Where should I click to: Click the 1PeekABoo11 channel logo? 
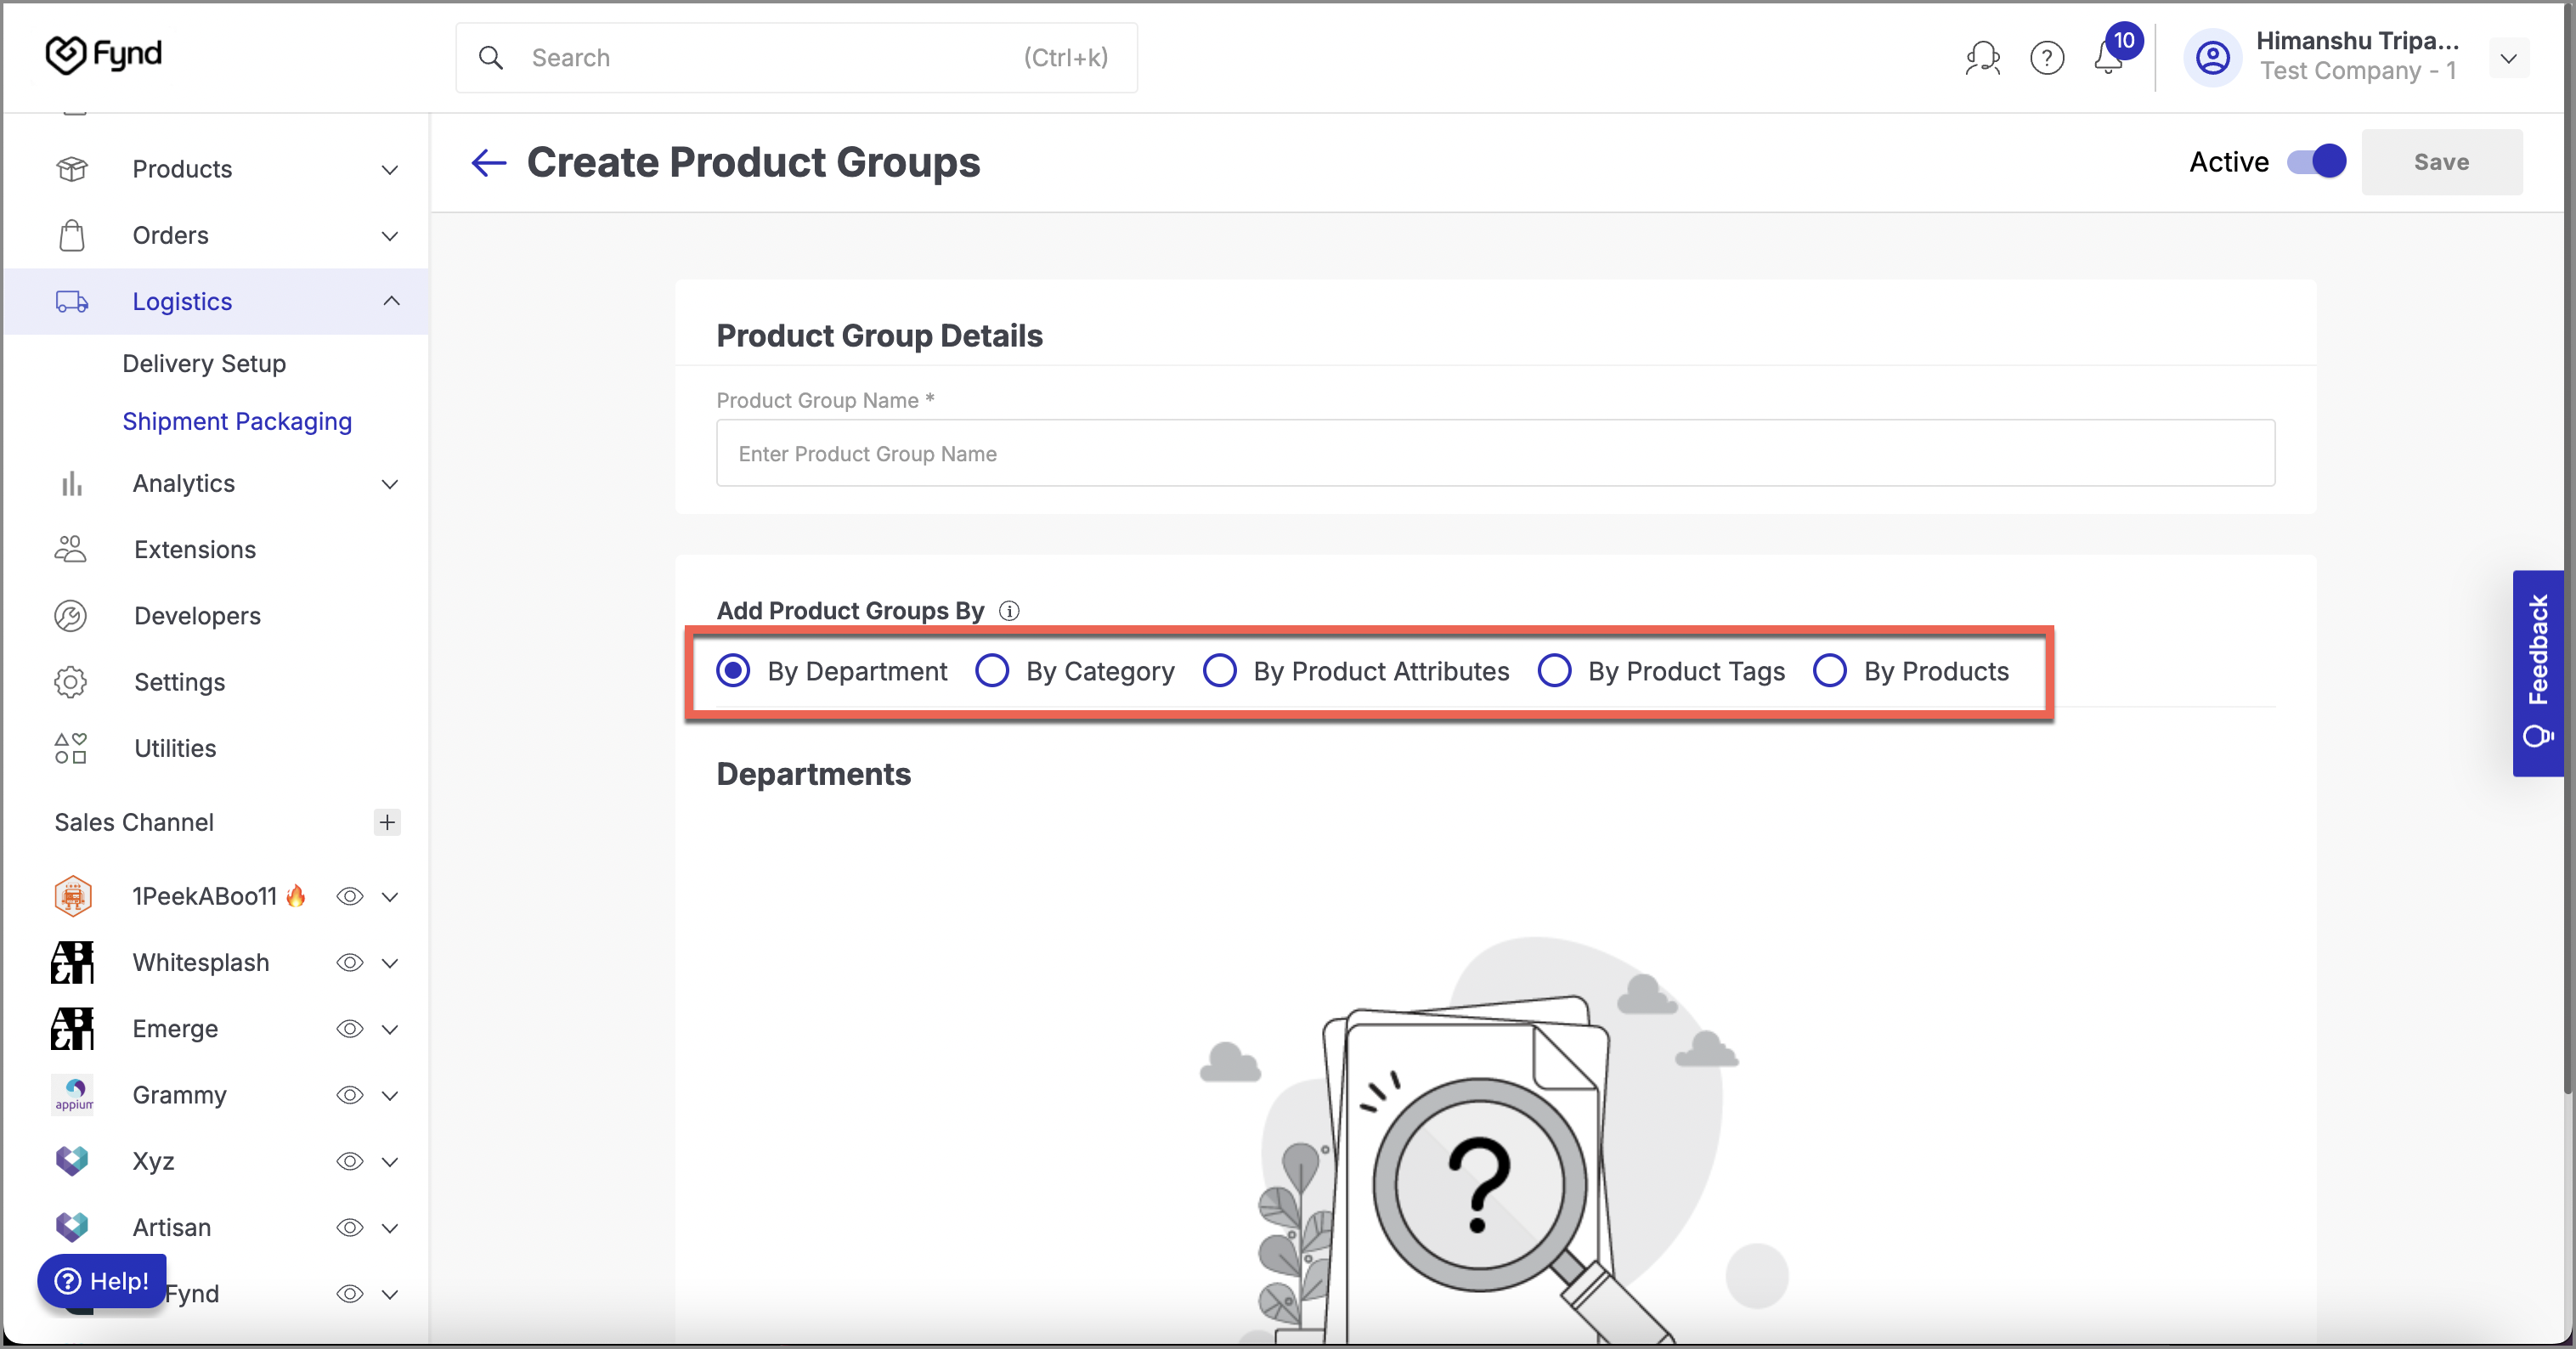pyautogui.click(x=73, y=896)
